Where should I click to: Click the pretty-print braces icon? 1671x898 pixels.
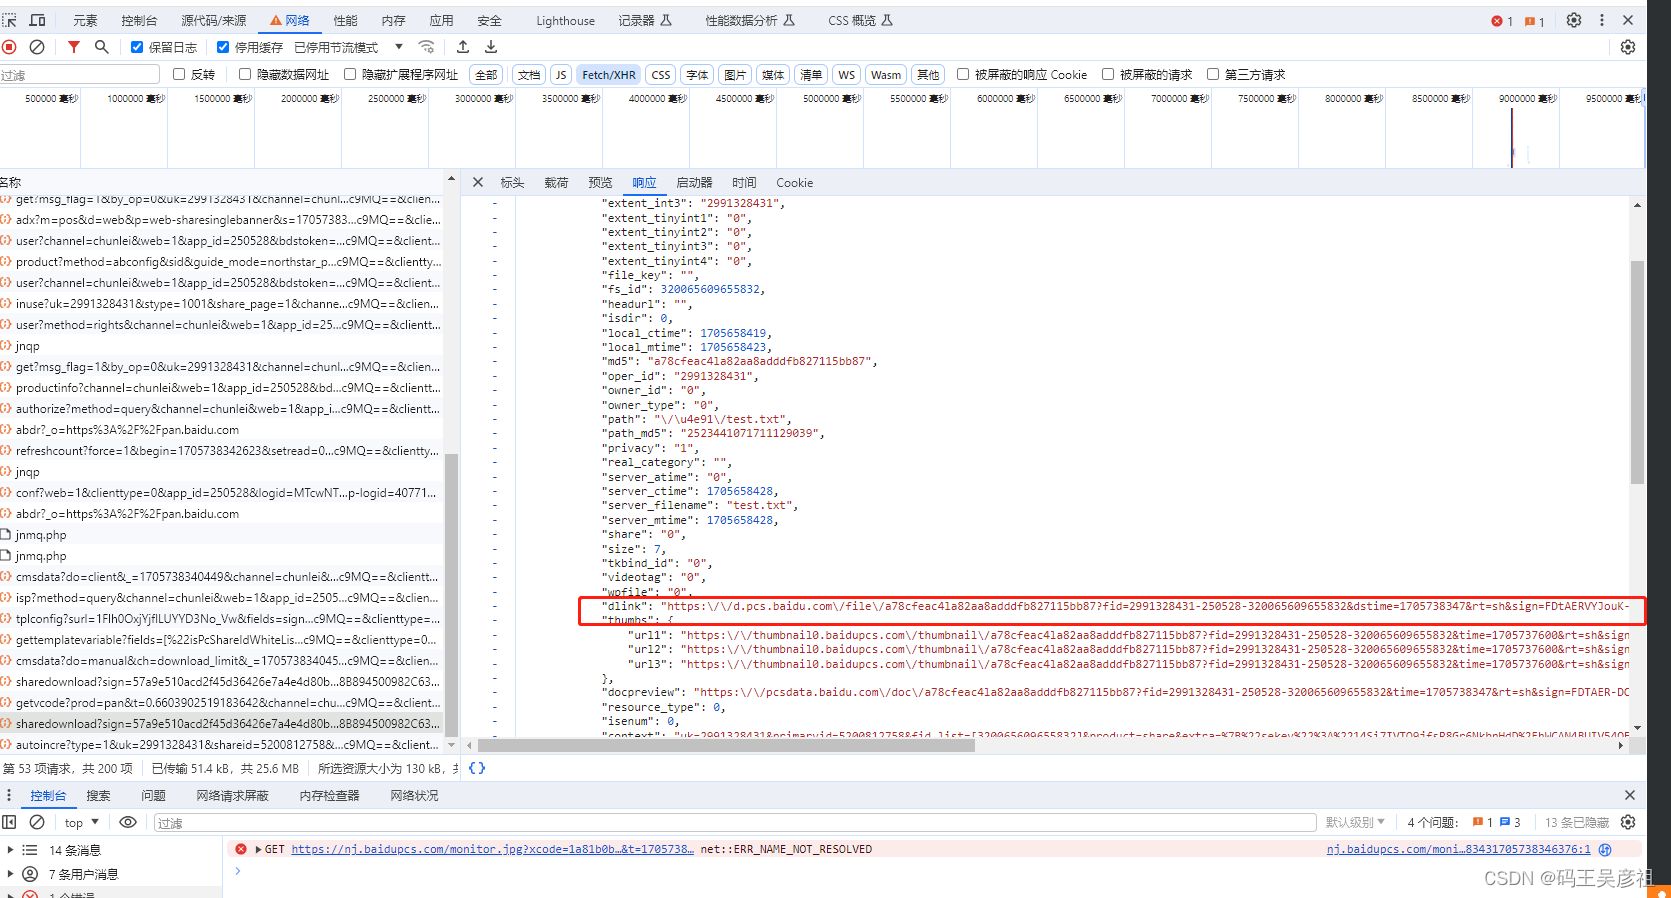coord(477,768)
